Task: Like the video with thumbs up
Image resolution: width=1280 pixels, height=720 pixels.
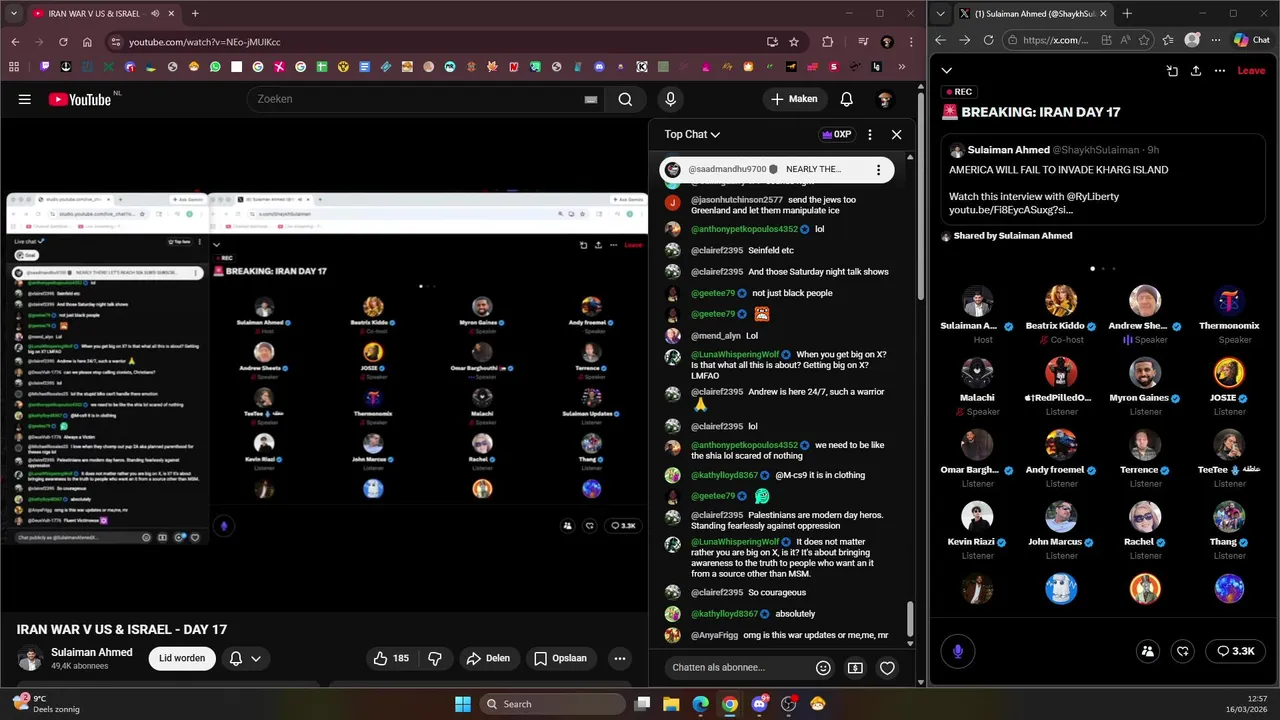Action: coord(391,658)
